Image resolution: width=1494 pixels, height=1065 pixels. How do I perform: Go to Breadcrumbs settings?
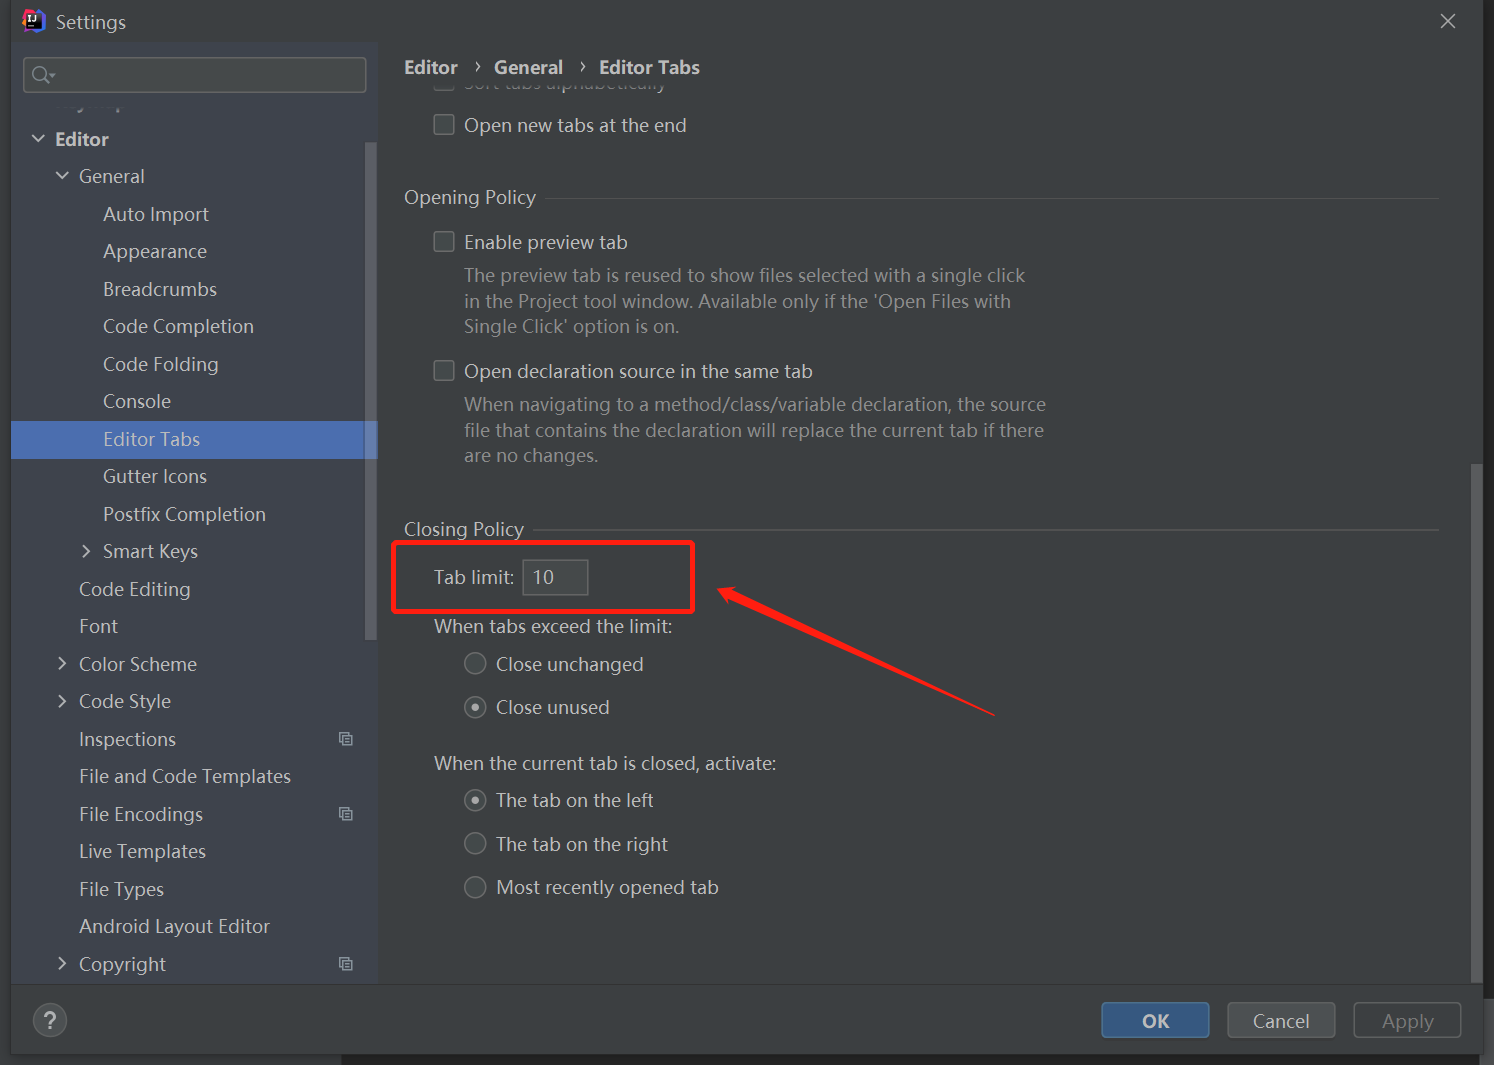pyautogui.click(x=160, y=289)
